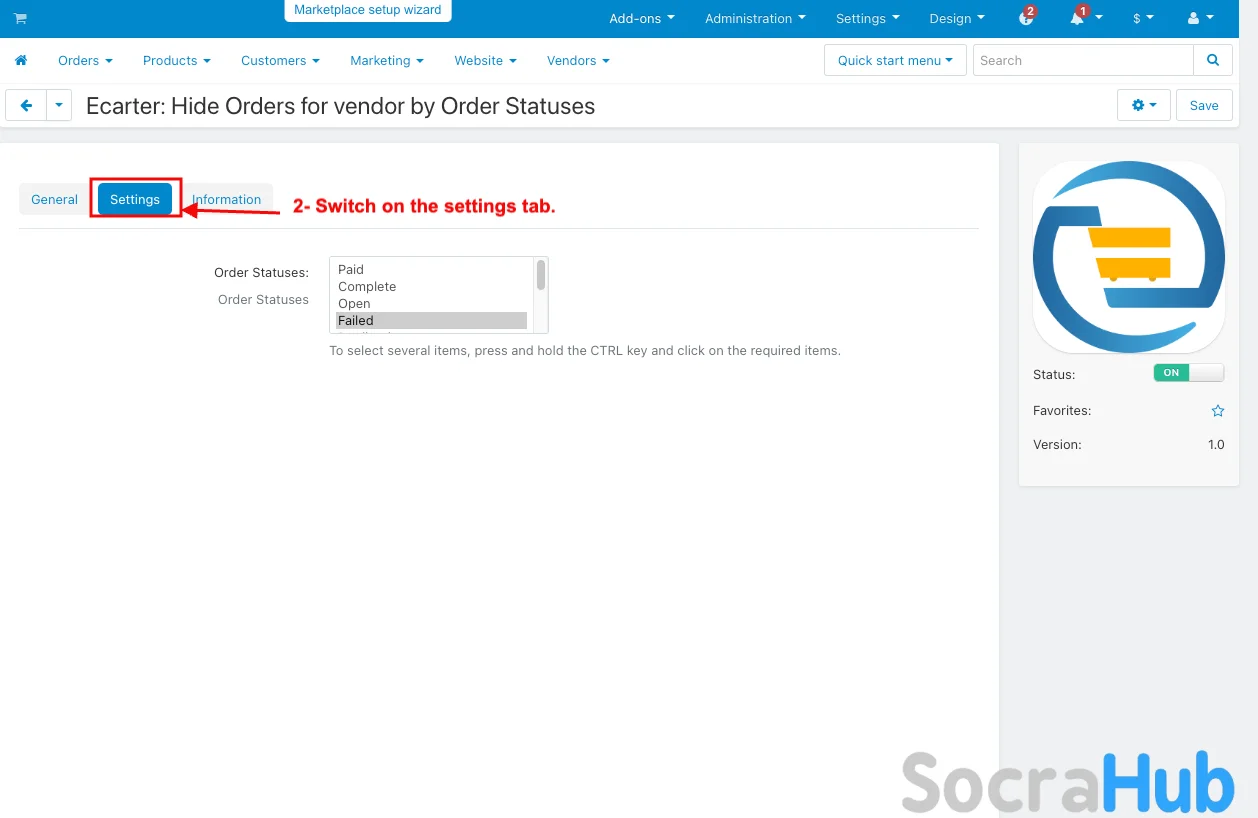Expand the Orders menu
Viewport: 1258px width, 818px height.
[85, 60]
